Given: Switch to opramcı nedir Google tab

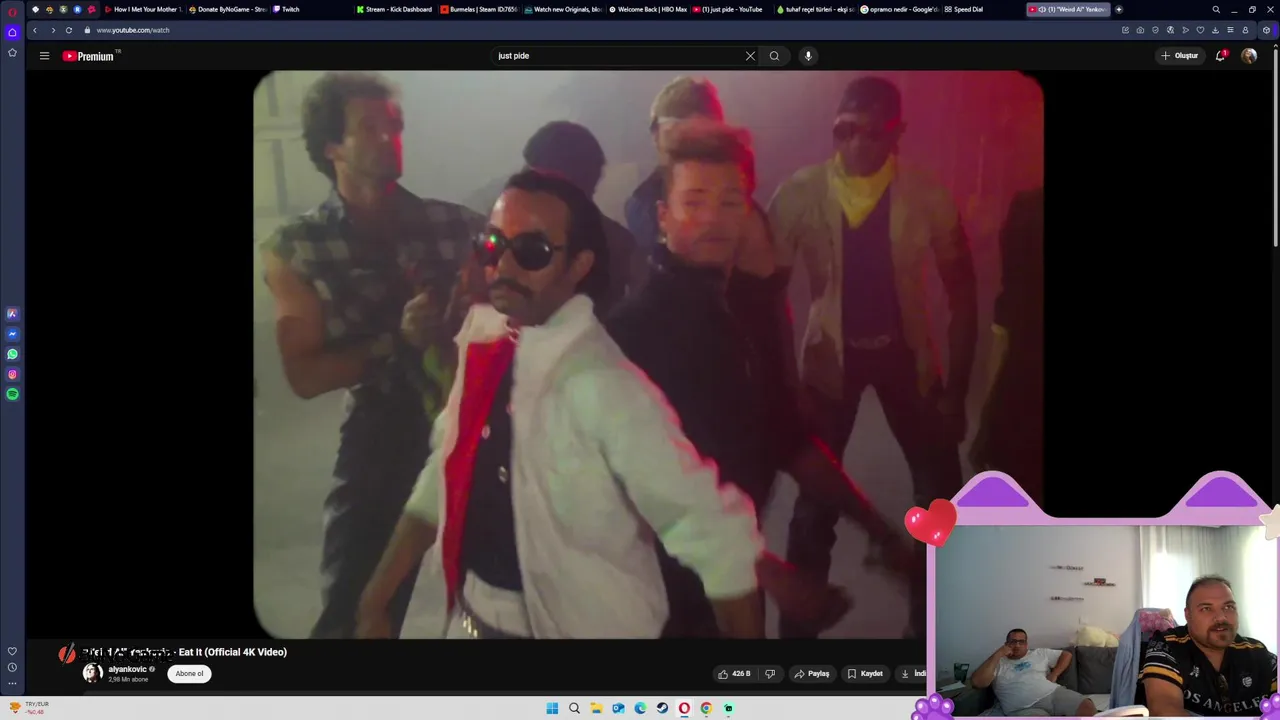Looking at the screenshot, I should coord(900,9).
